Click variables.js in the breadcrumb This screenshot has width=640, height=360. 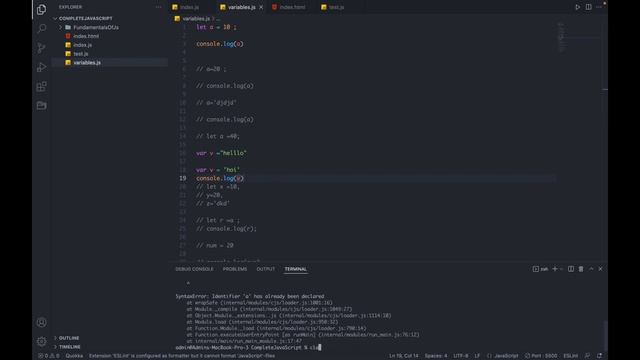click(x=196, y=18)
